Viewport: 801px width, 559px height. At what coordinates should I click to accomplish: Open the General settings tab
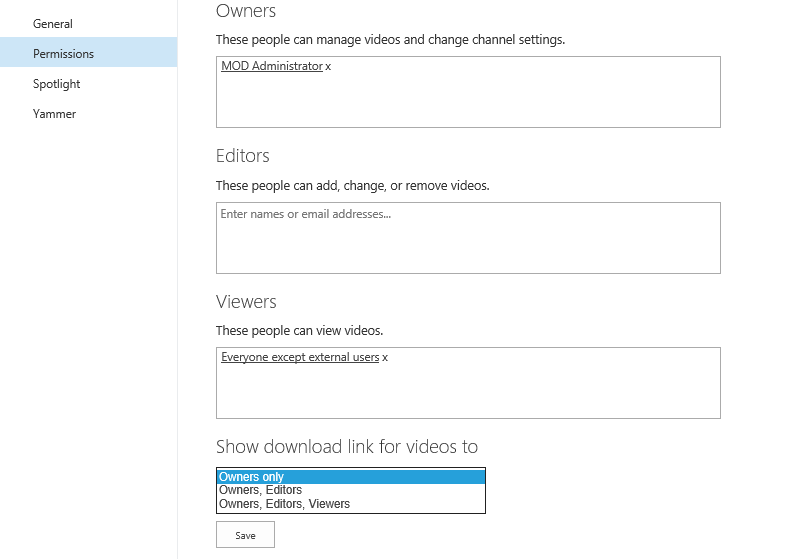pos(53,23)
